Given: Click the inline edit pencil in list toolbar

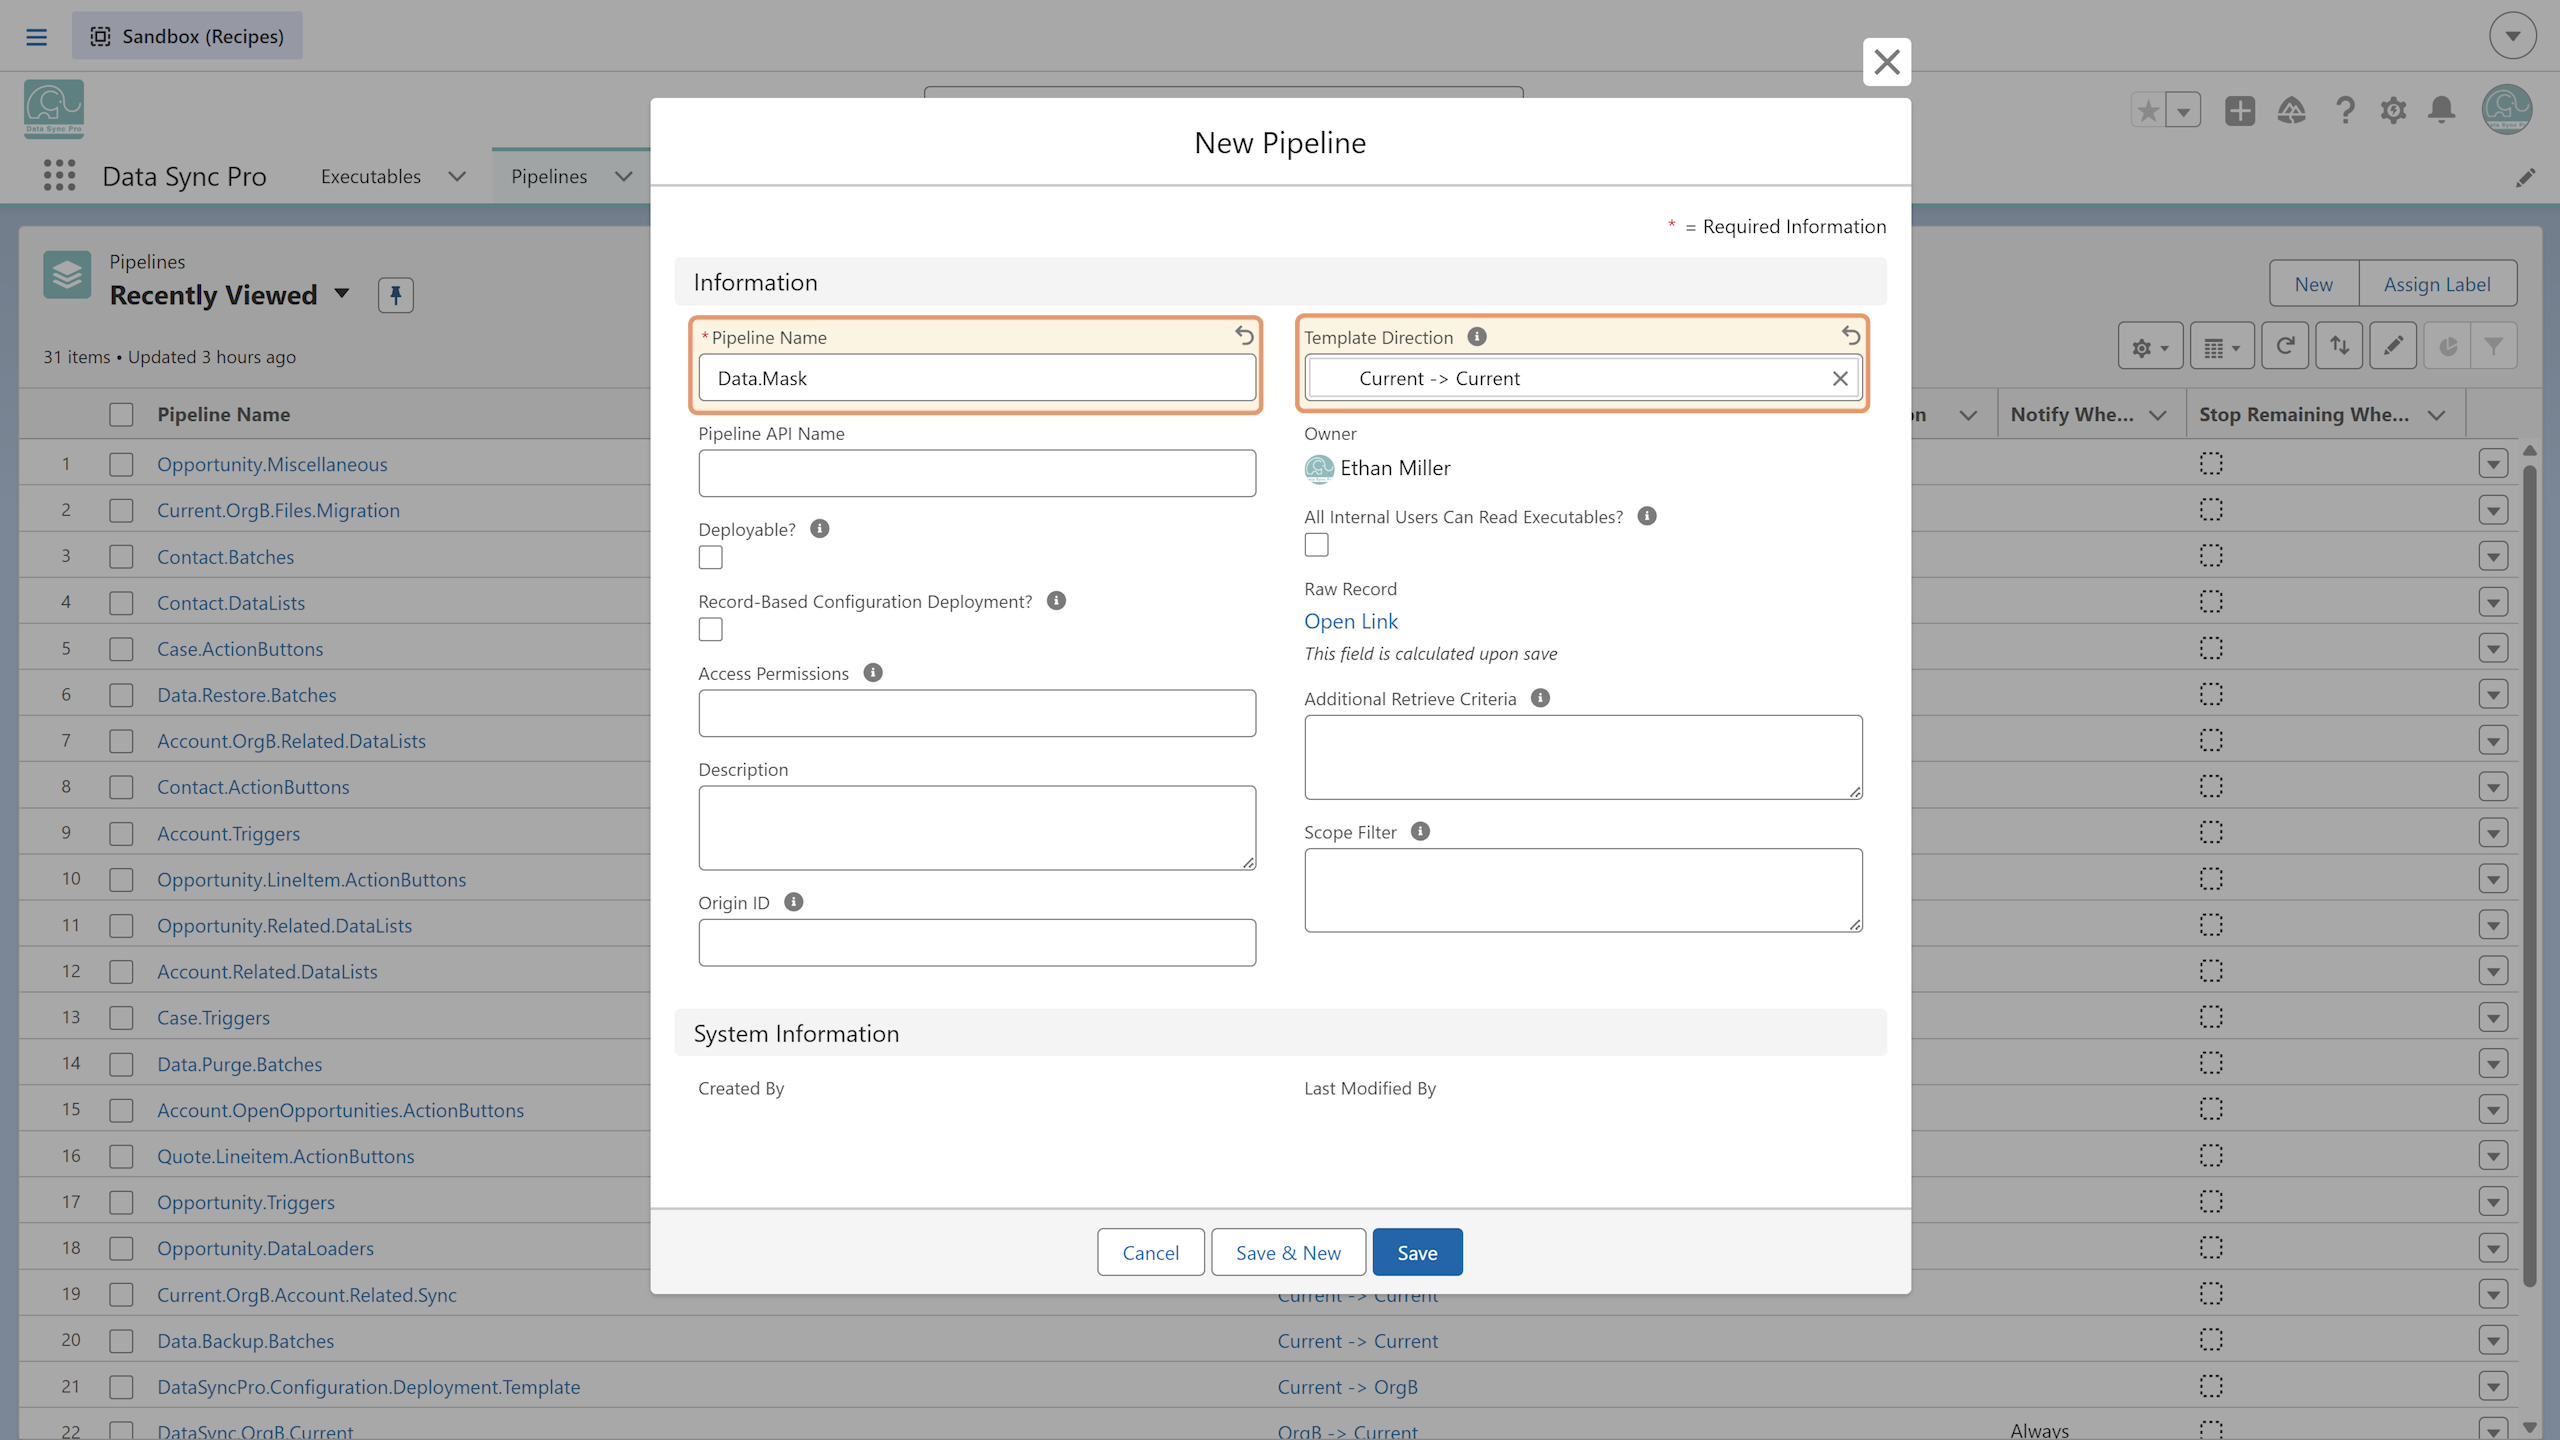Looking at the screenshot, I should (2393, 346).
